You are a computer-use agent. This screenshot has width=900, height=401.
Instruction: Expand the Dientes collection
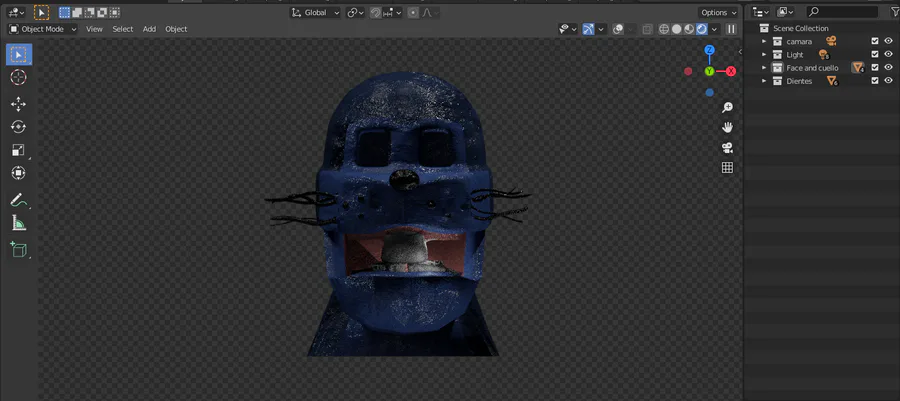point(764,81)
